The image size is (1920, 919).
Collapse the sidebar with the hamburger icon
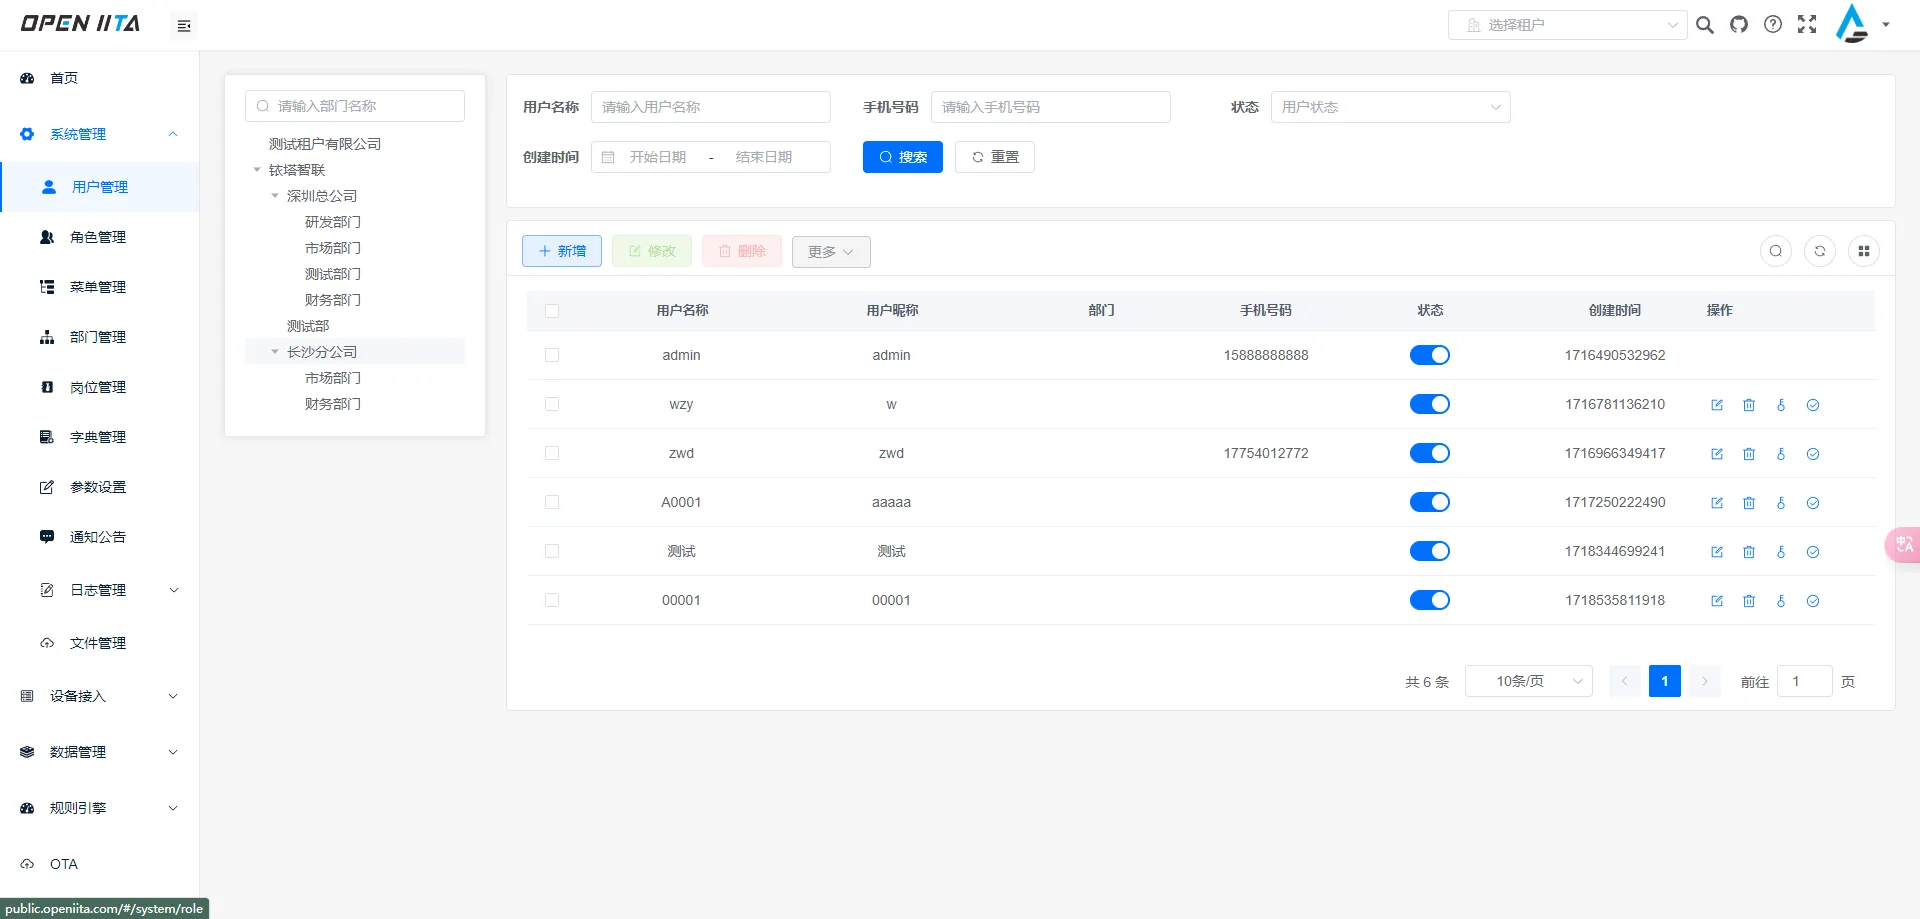[x=184, y=26]
